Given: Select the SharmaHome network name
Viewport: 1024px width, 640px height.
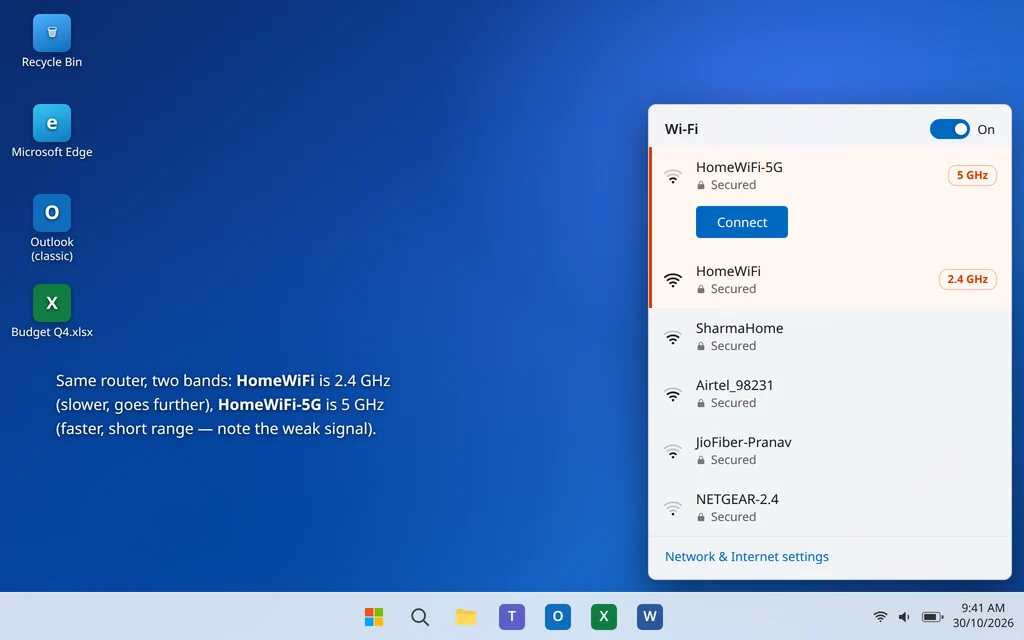Looking at the screenshot, I should pyautogui.click(x=739, y=328).
